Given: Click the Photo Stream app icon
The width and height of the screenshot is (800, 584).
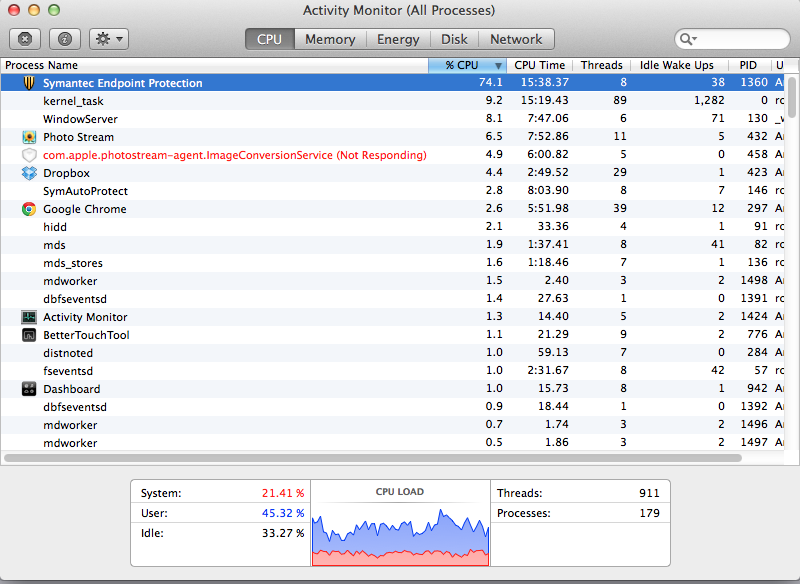Looking at the screenshot, I should point(29,137).
